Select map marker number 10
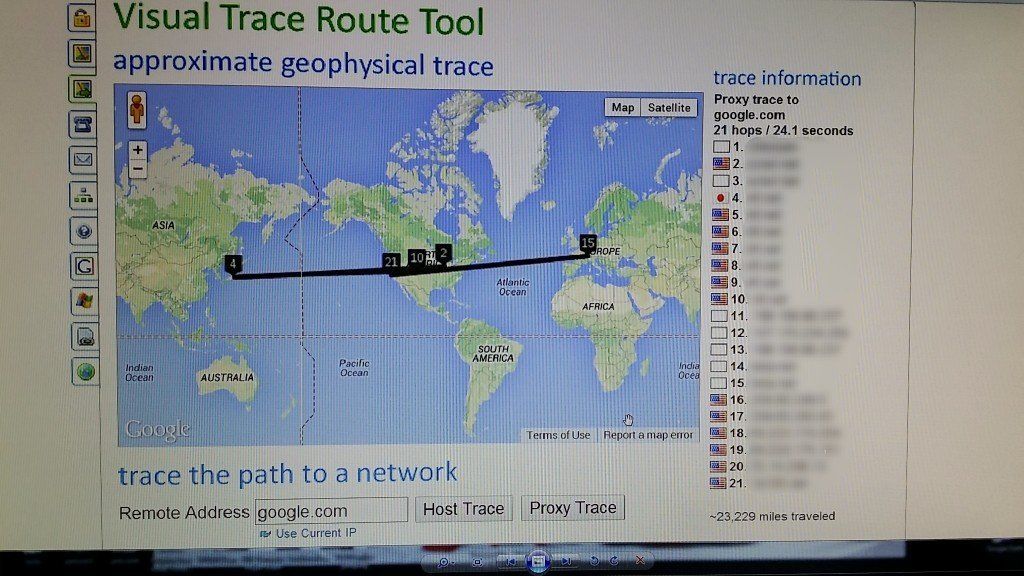 tap(417, 258)
